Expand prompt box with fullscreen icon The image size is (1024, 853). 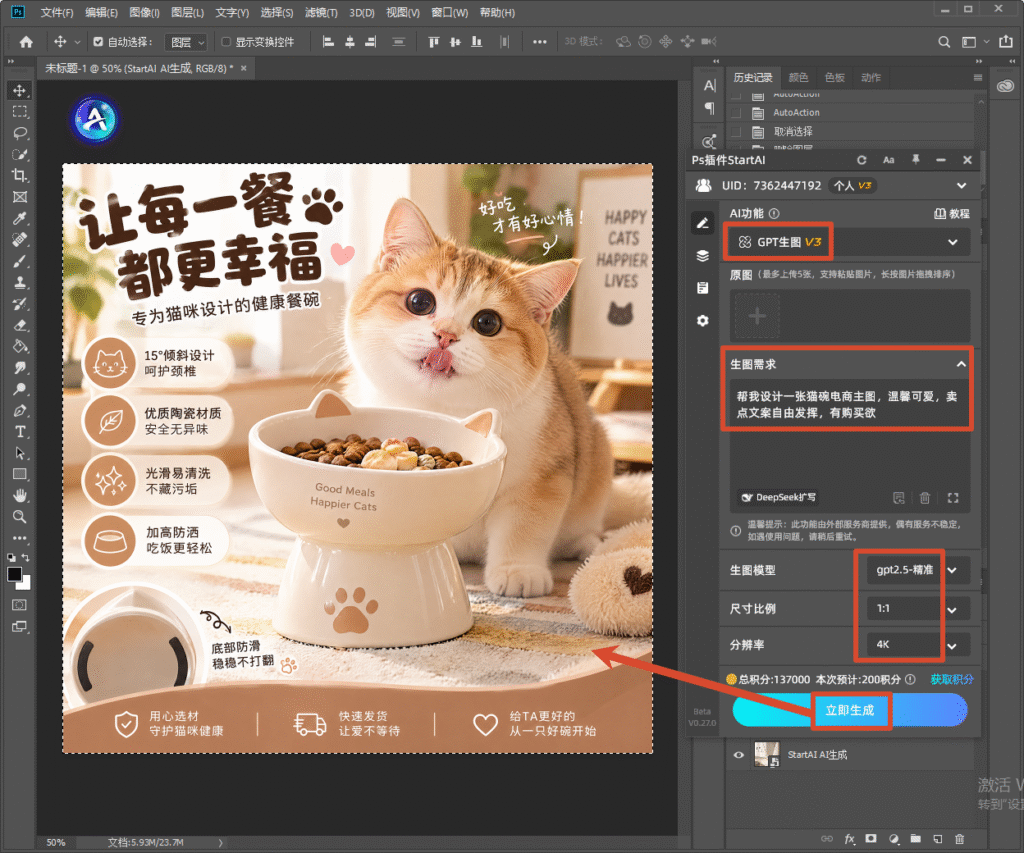(x=953, y=498)
